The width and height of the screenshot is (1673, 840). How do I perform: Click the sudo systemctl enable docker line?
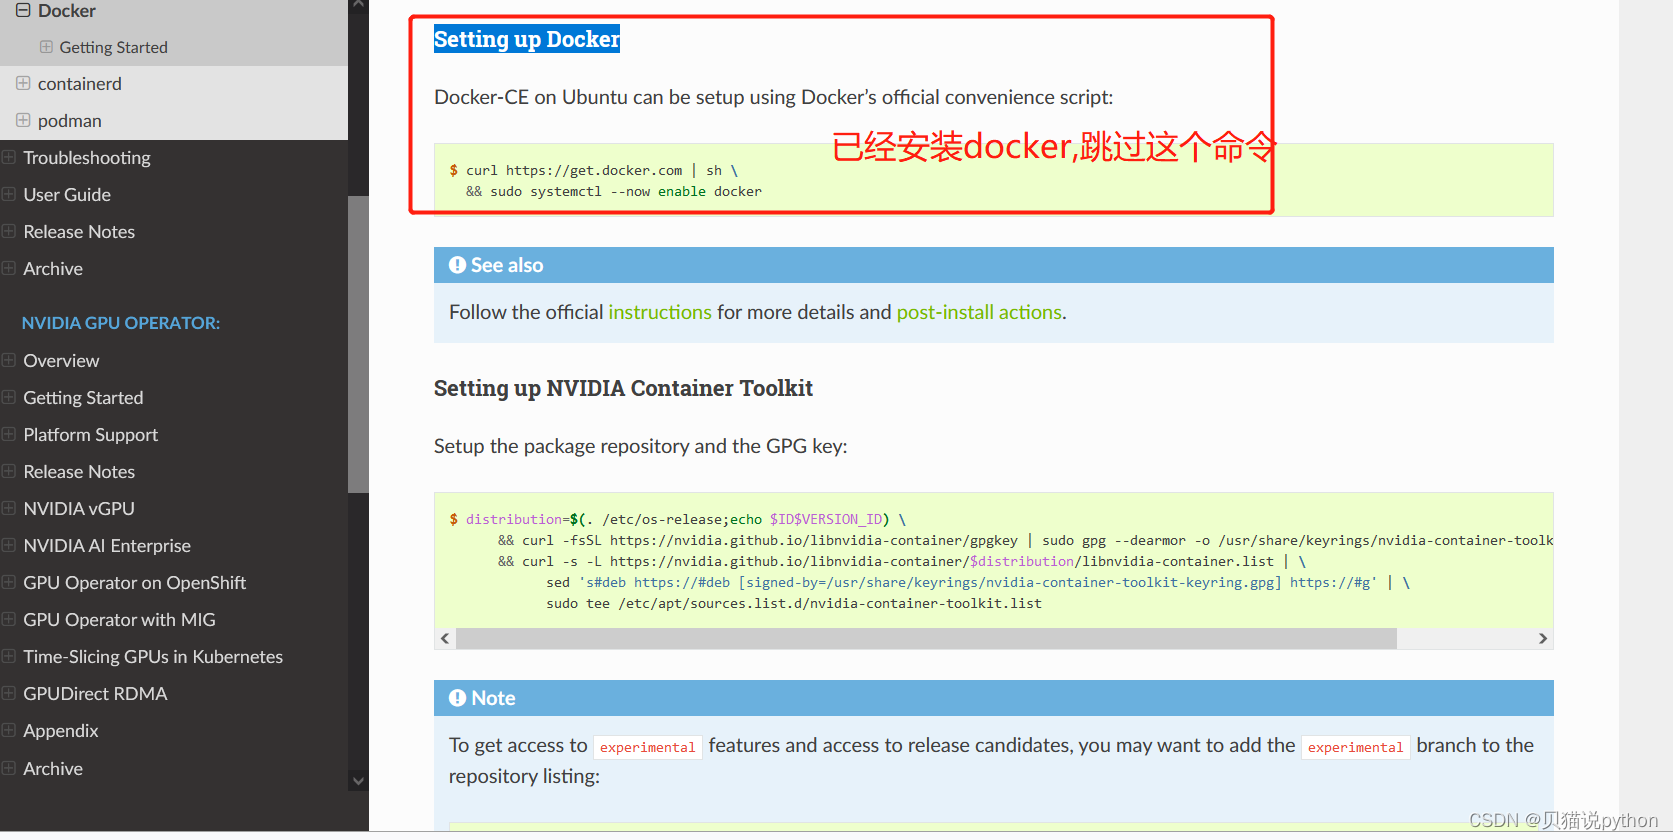(614, 192)
